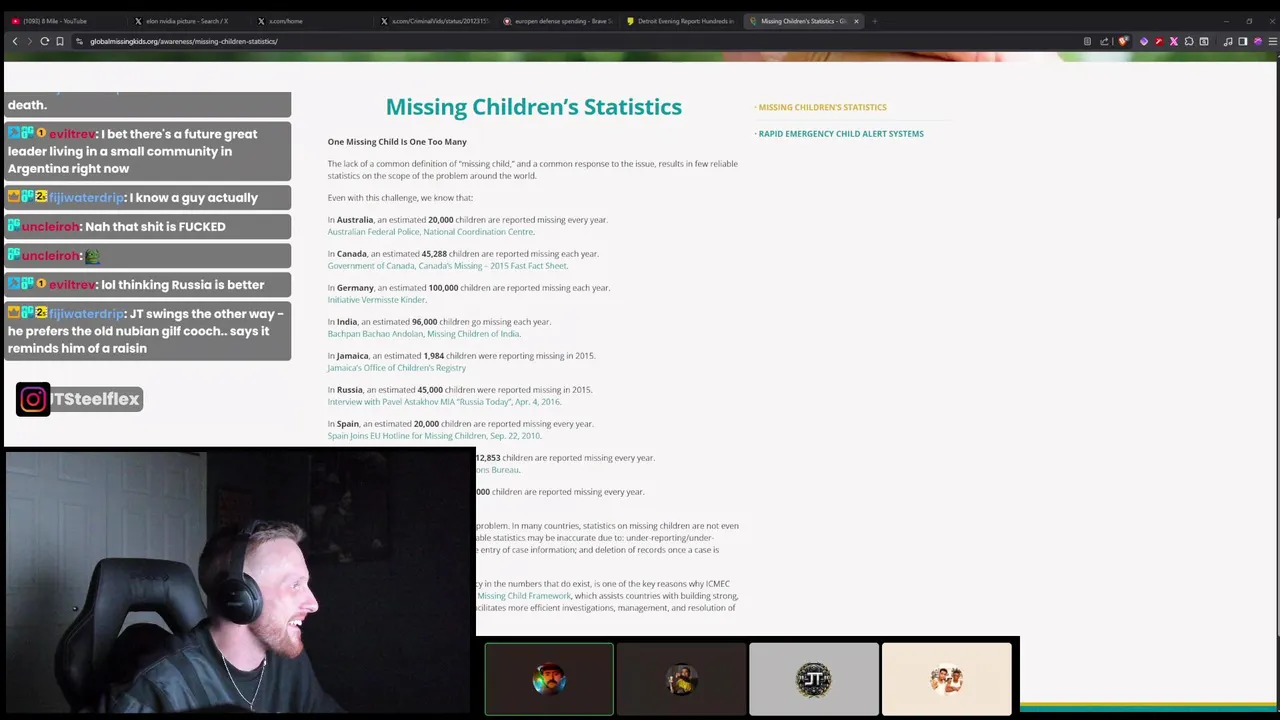Screen dimensions: 1280x720
Task: Switch to 'elon nvidia picture - Search / X' tab
Action: coord(187,21)
